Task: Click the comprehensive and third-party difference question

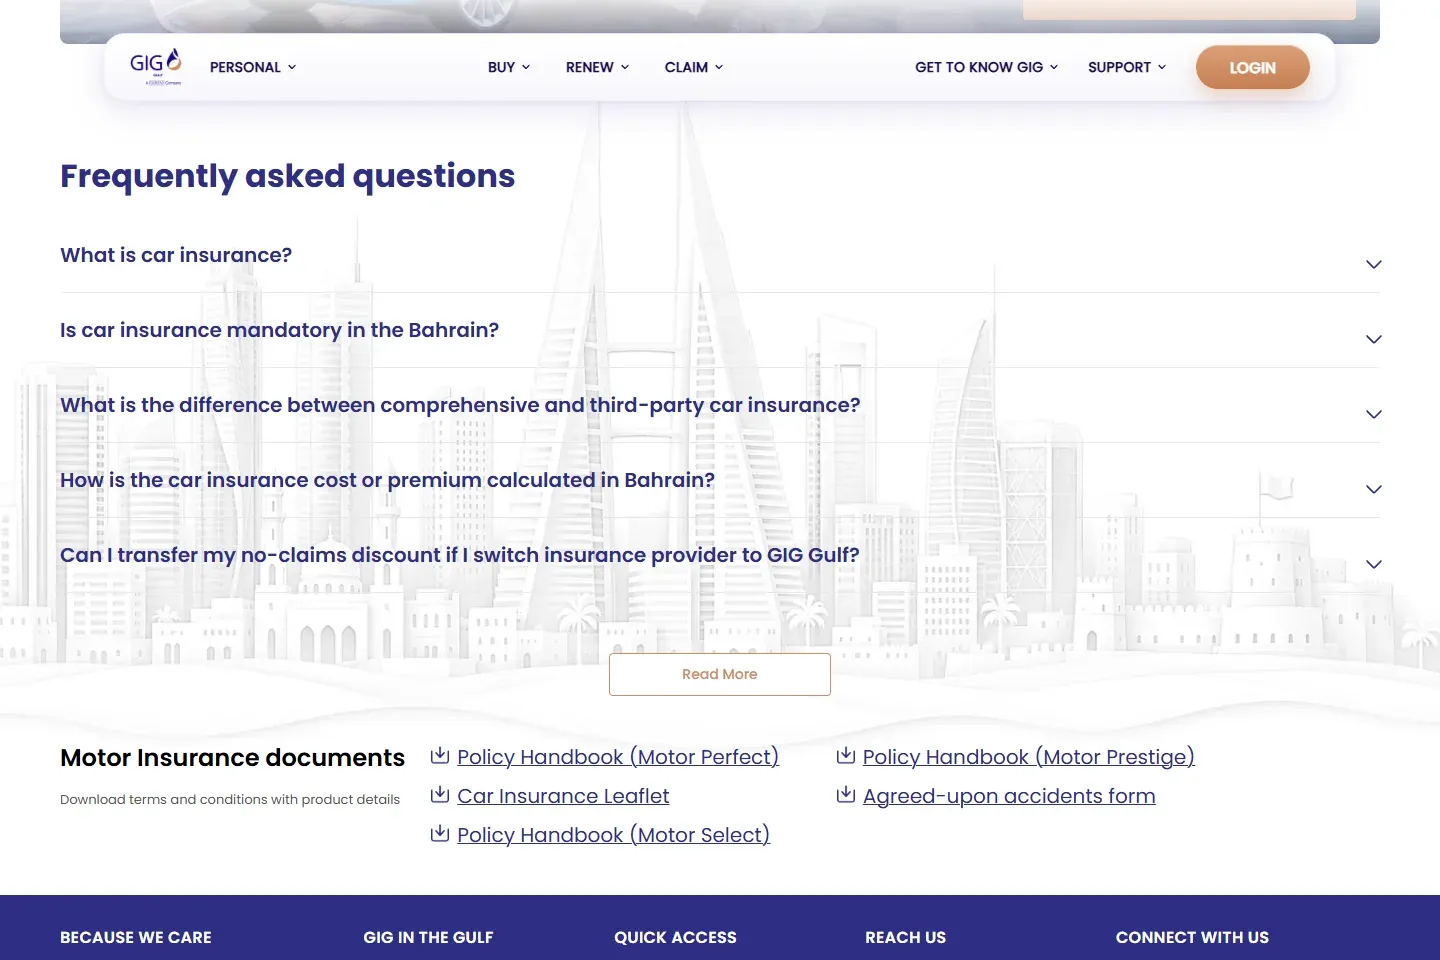Action: point(460,405)
